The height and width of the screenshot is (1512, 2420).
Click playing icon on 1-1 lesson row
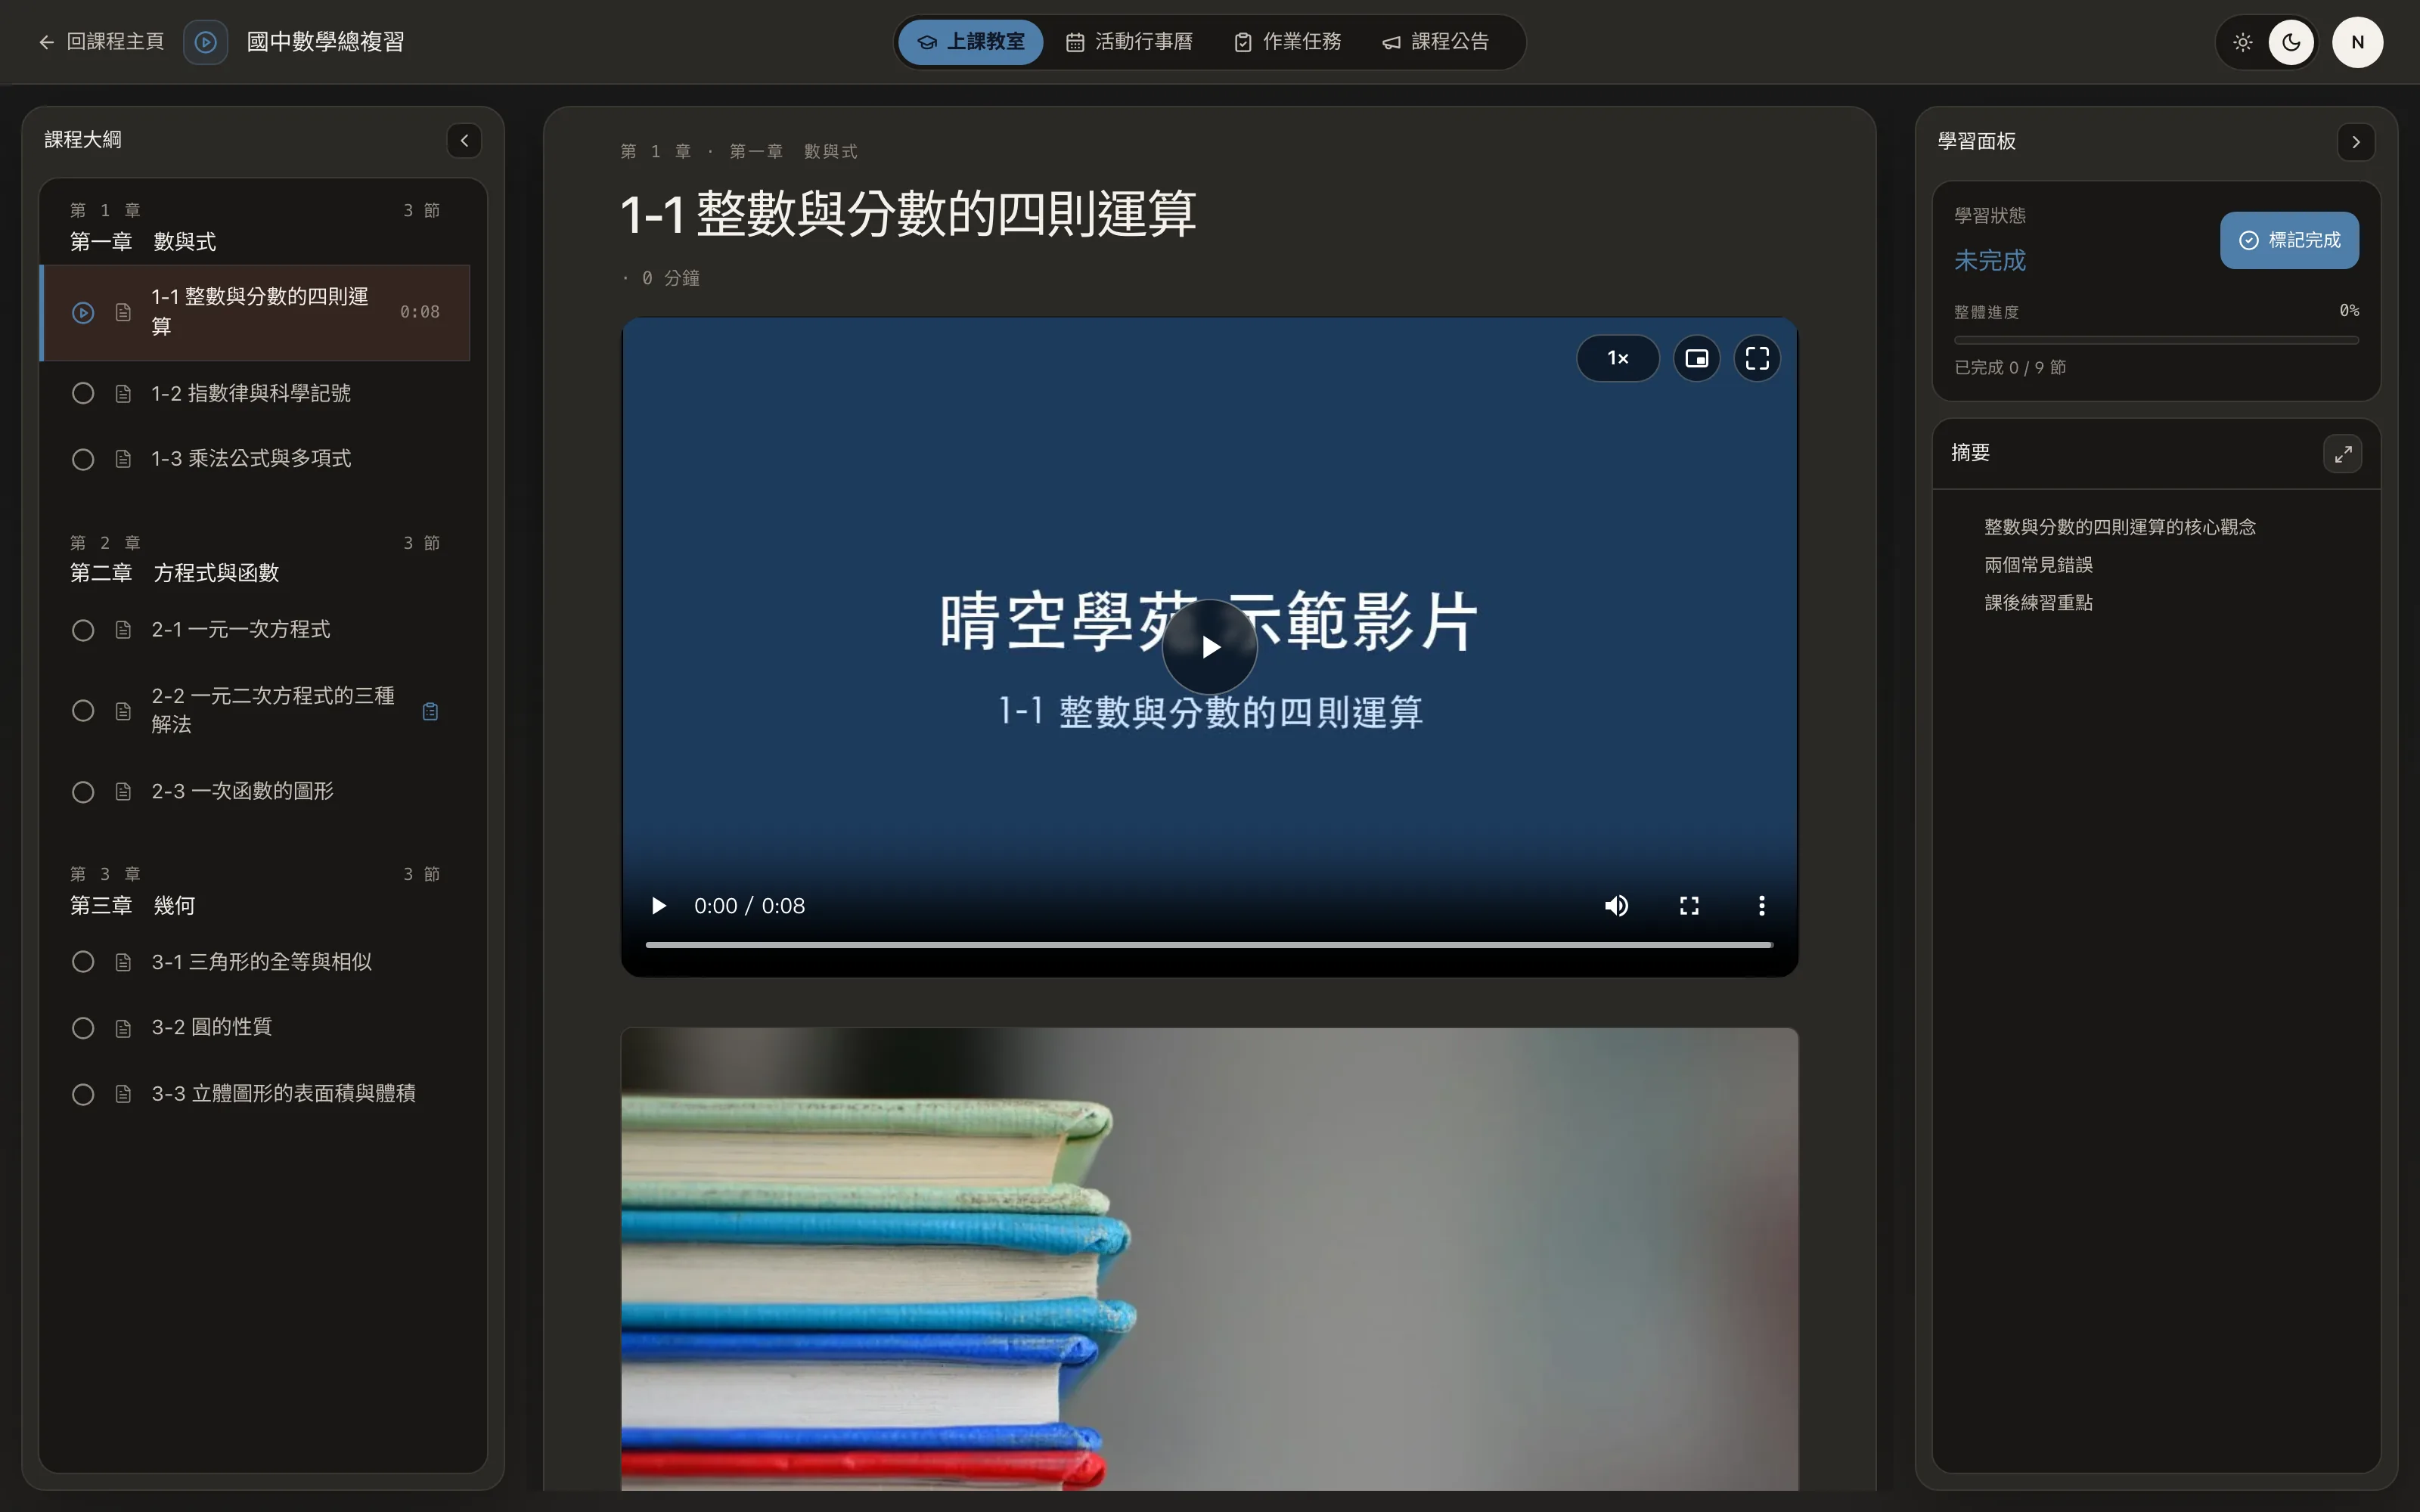(83, 313)
